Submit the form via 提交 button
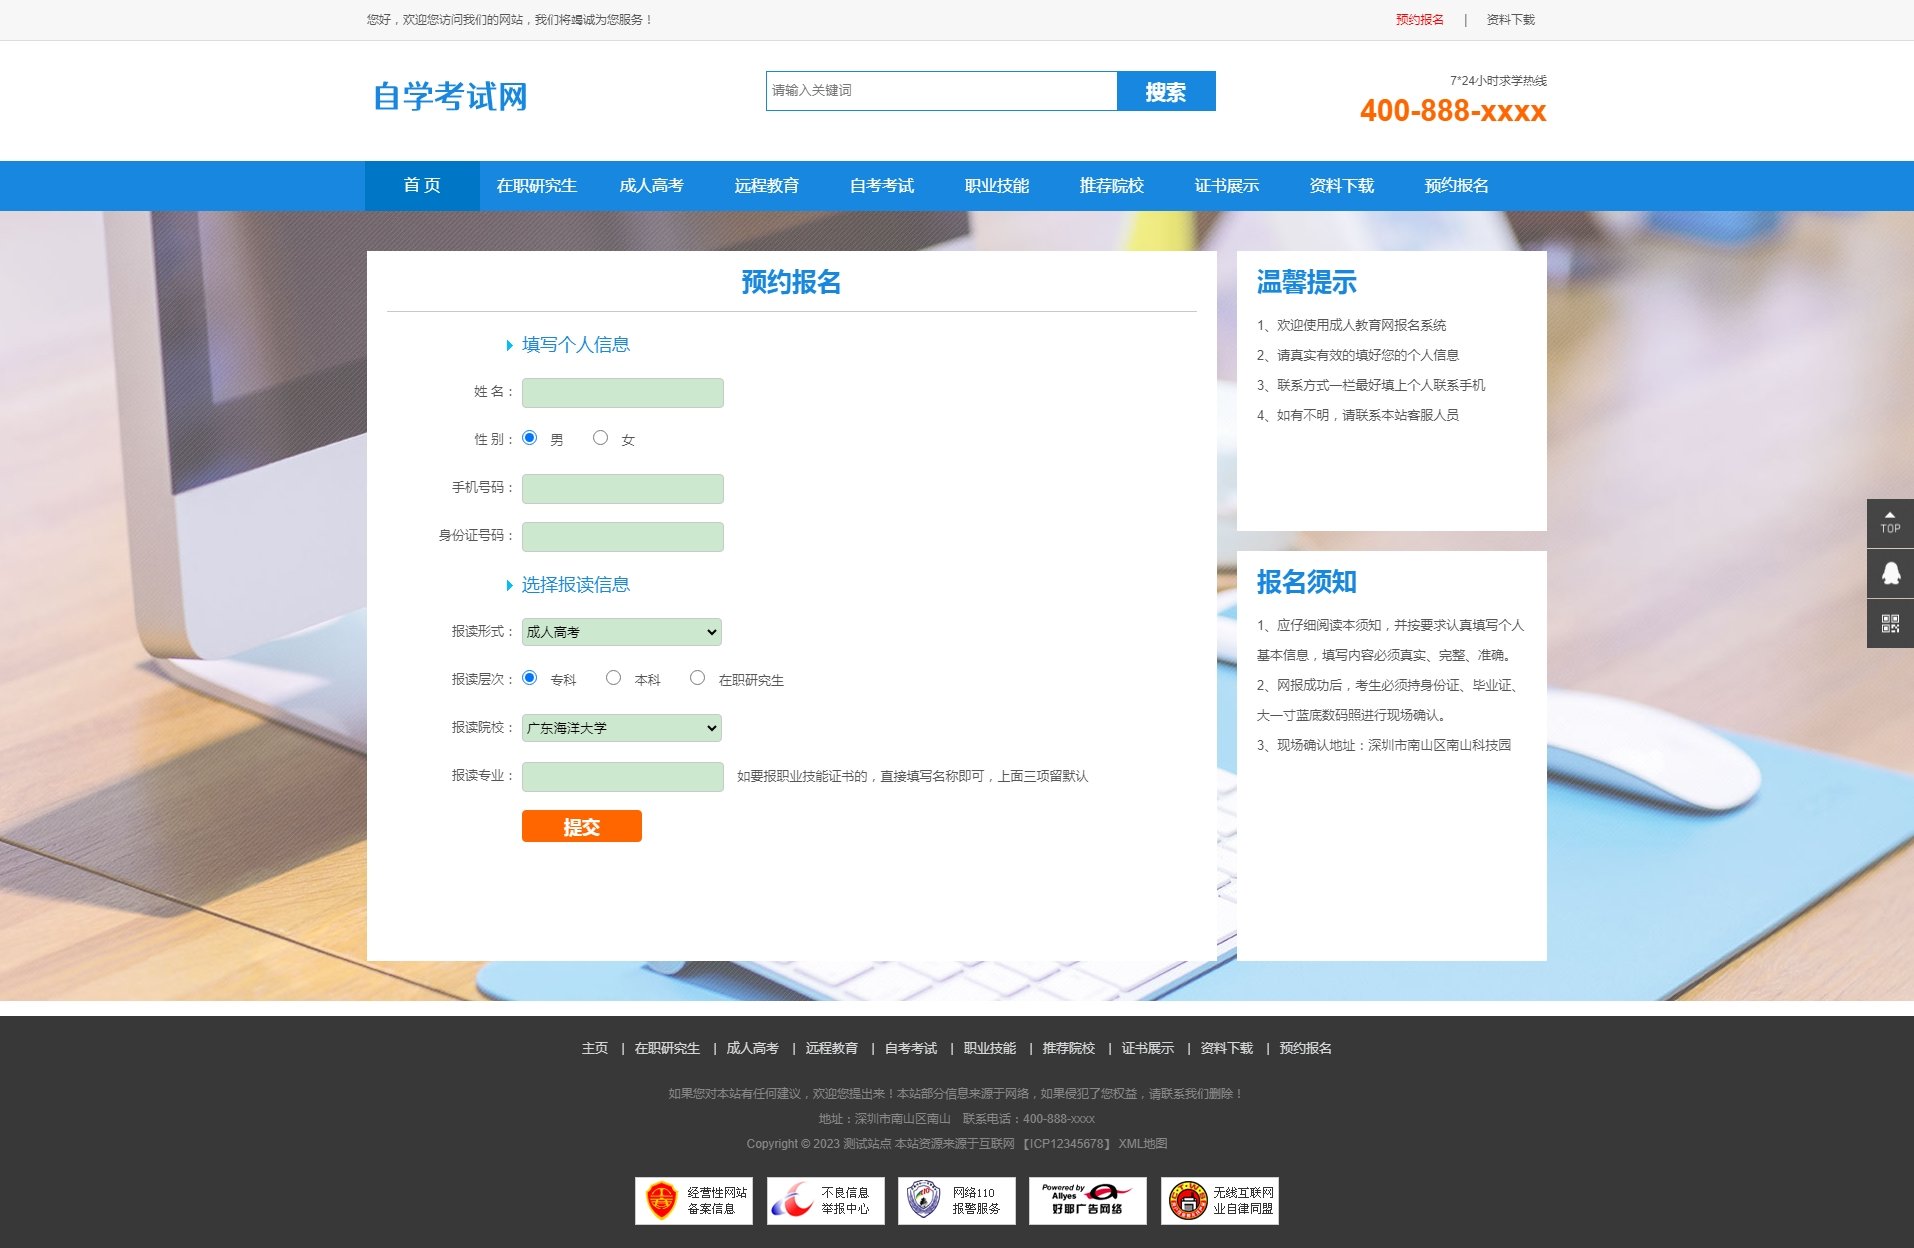The image size is (1914, 1248). click(x=581, y=826)
